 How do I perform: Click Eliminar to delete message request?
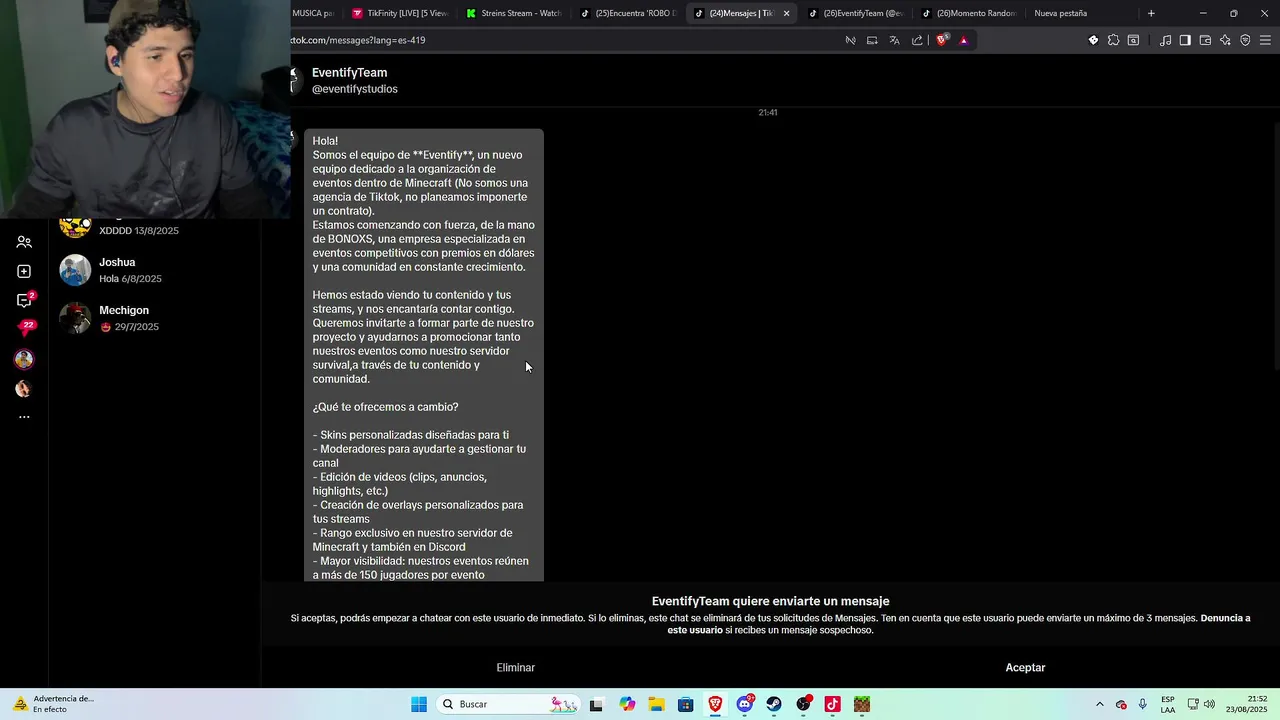516,667
